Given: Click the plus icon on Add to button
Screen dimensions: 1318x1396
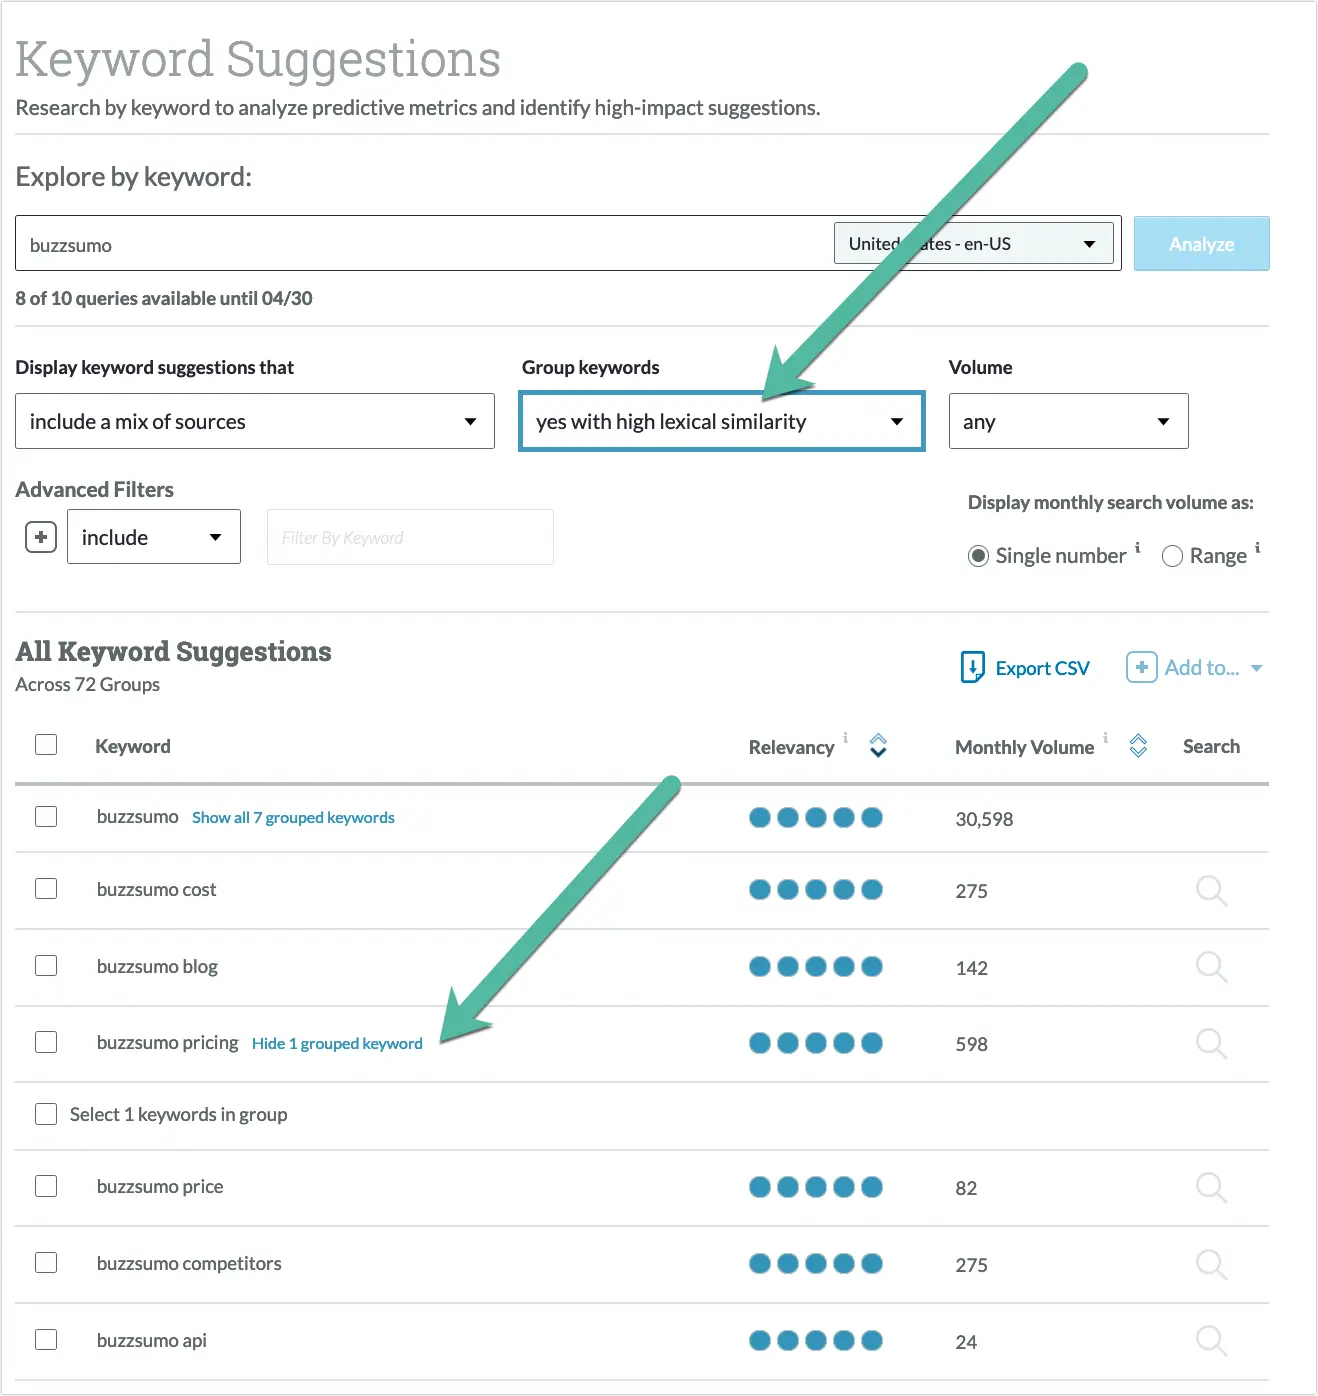Looking at the screenshot, I should [1141, 667].
